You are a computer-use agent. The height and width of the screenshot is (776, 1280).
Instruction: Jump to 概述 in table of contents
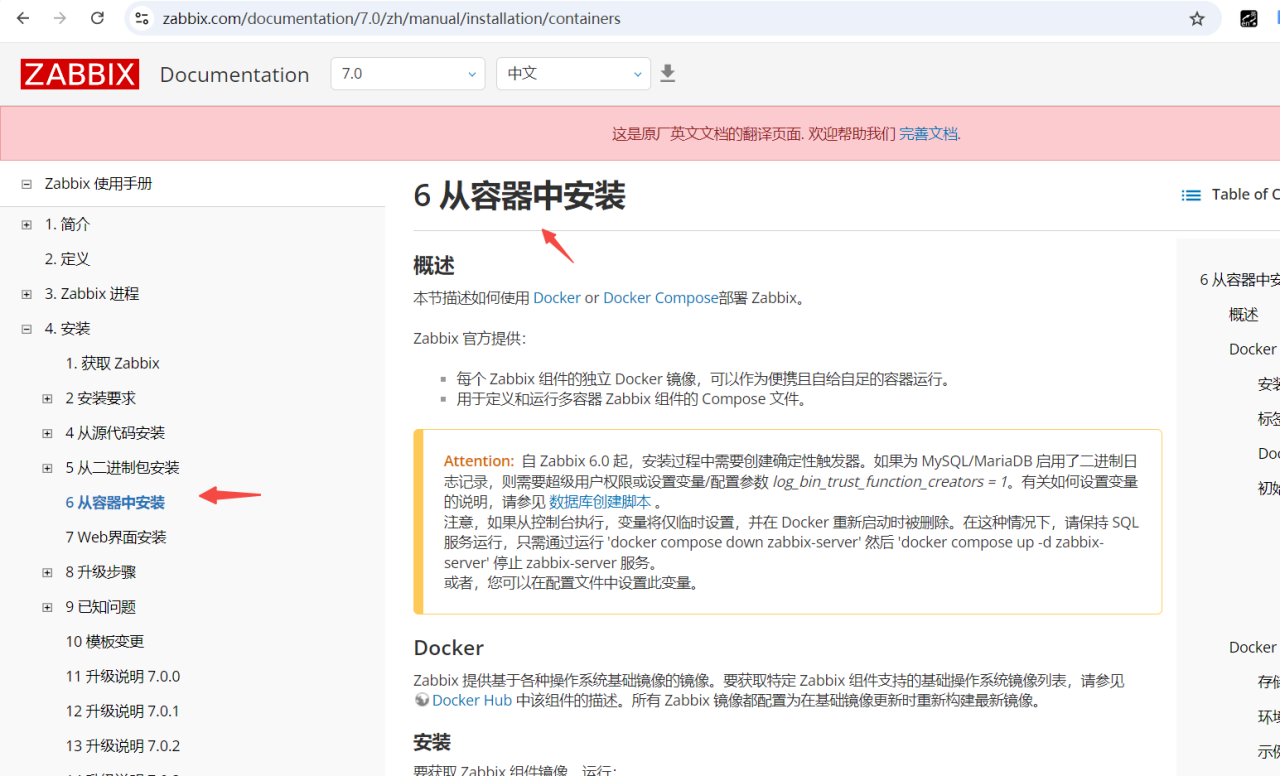pos(1243,315)
